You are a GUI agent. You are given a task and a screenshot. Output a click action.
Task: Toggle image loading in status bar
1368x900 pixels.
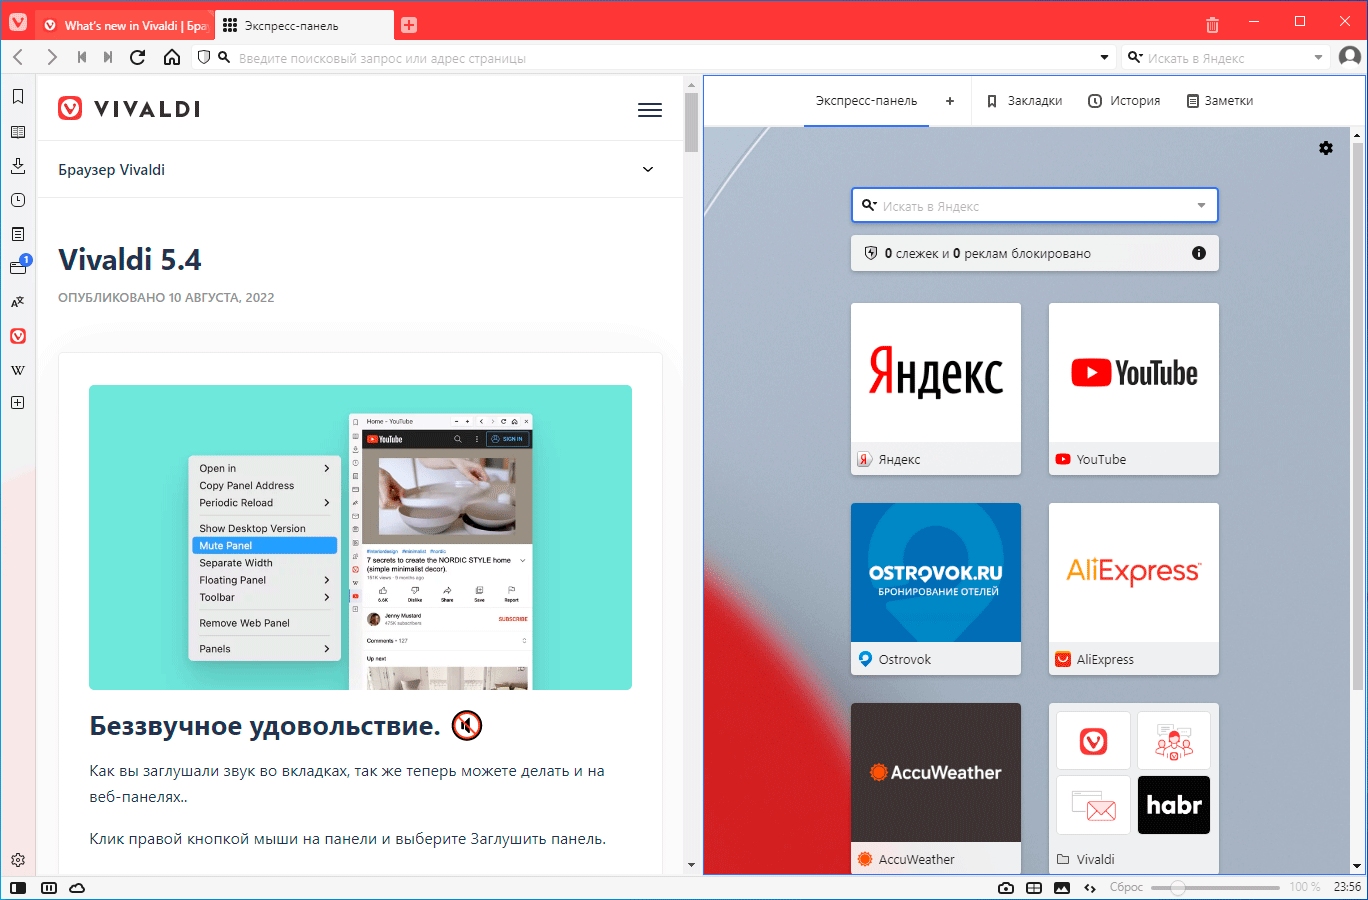point(1062,888)
